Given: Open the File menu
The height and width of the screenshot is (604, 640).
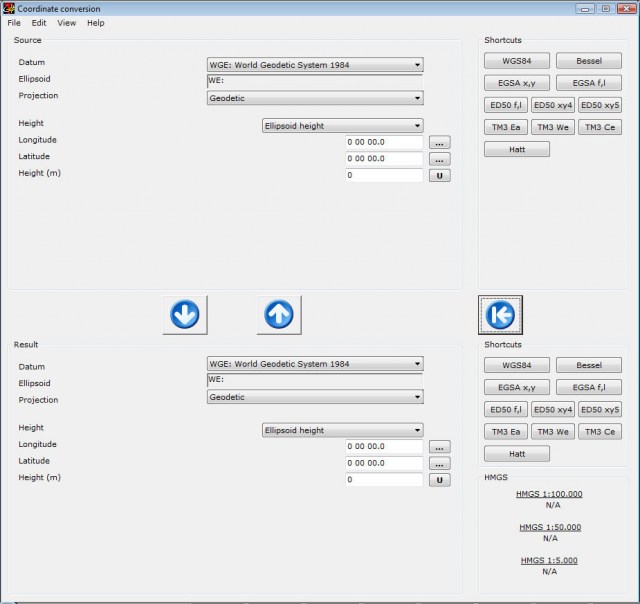Looking at the screenshot, I should point(14,22).
